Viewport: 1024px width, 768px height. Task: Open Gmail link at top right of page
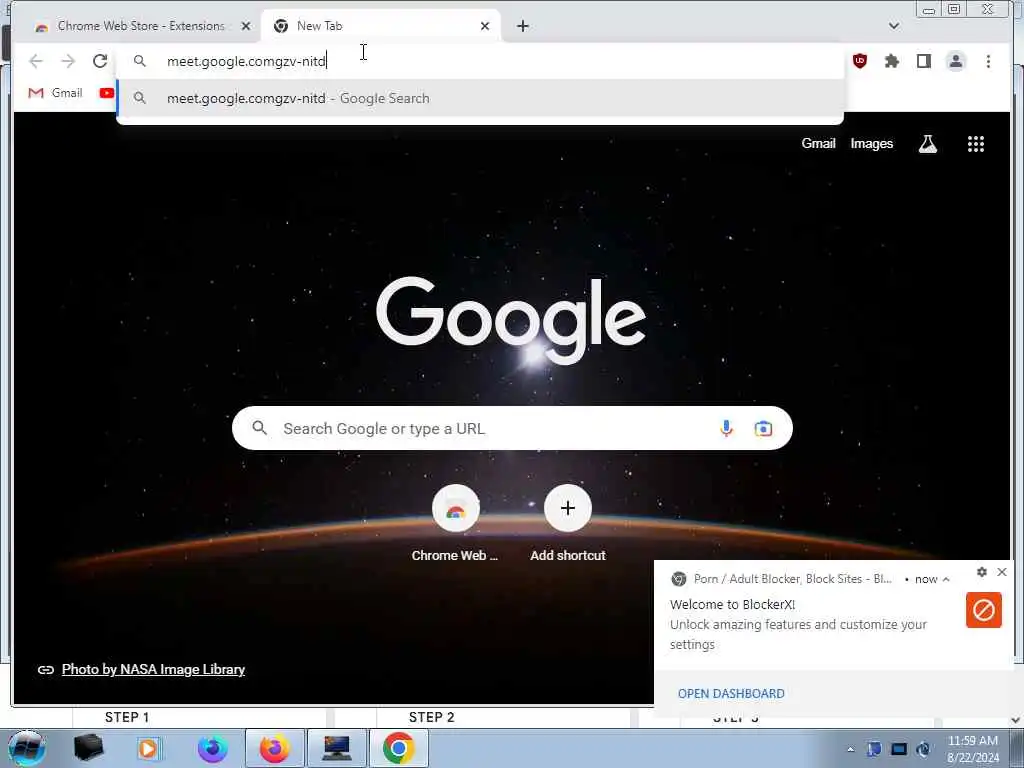point(818,144)
